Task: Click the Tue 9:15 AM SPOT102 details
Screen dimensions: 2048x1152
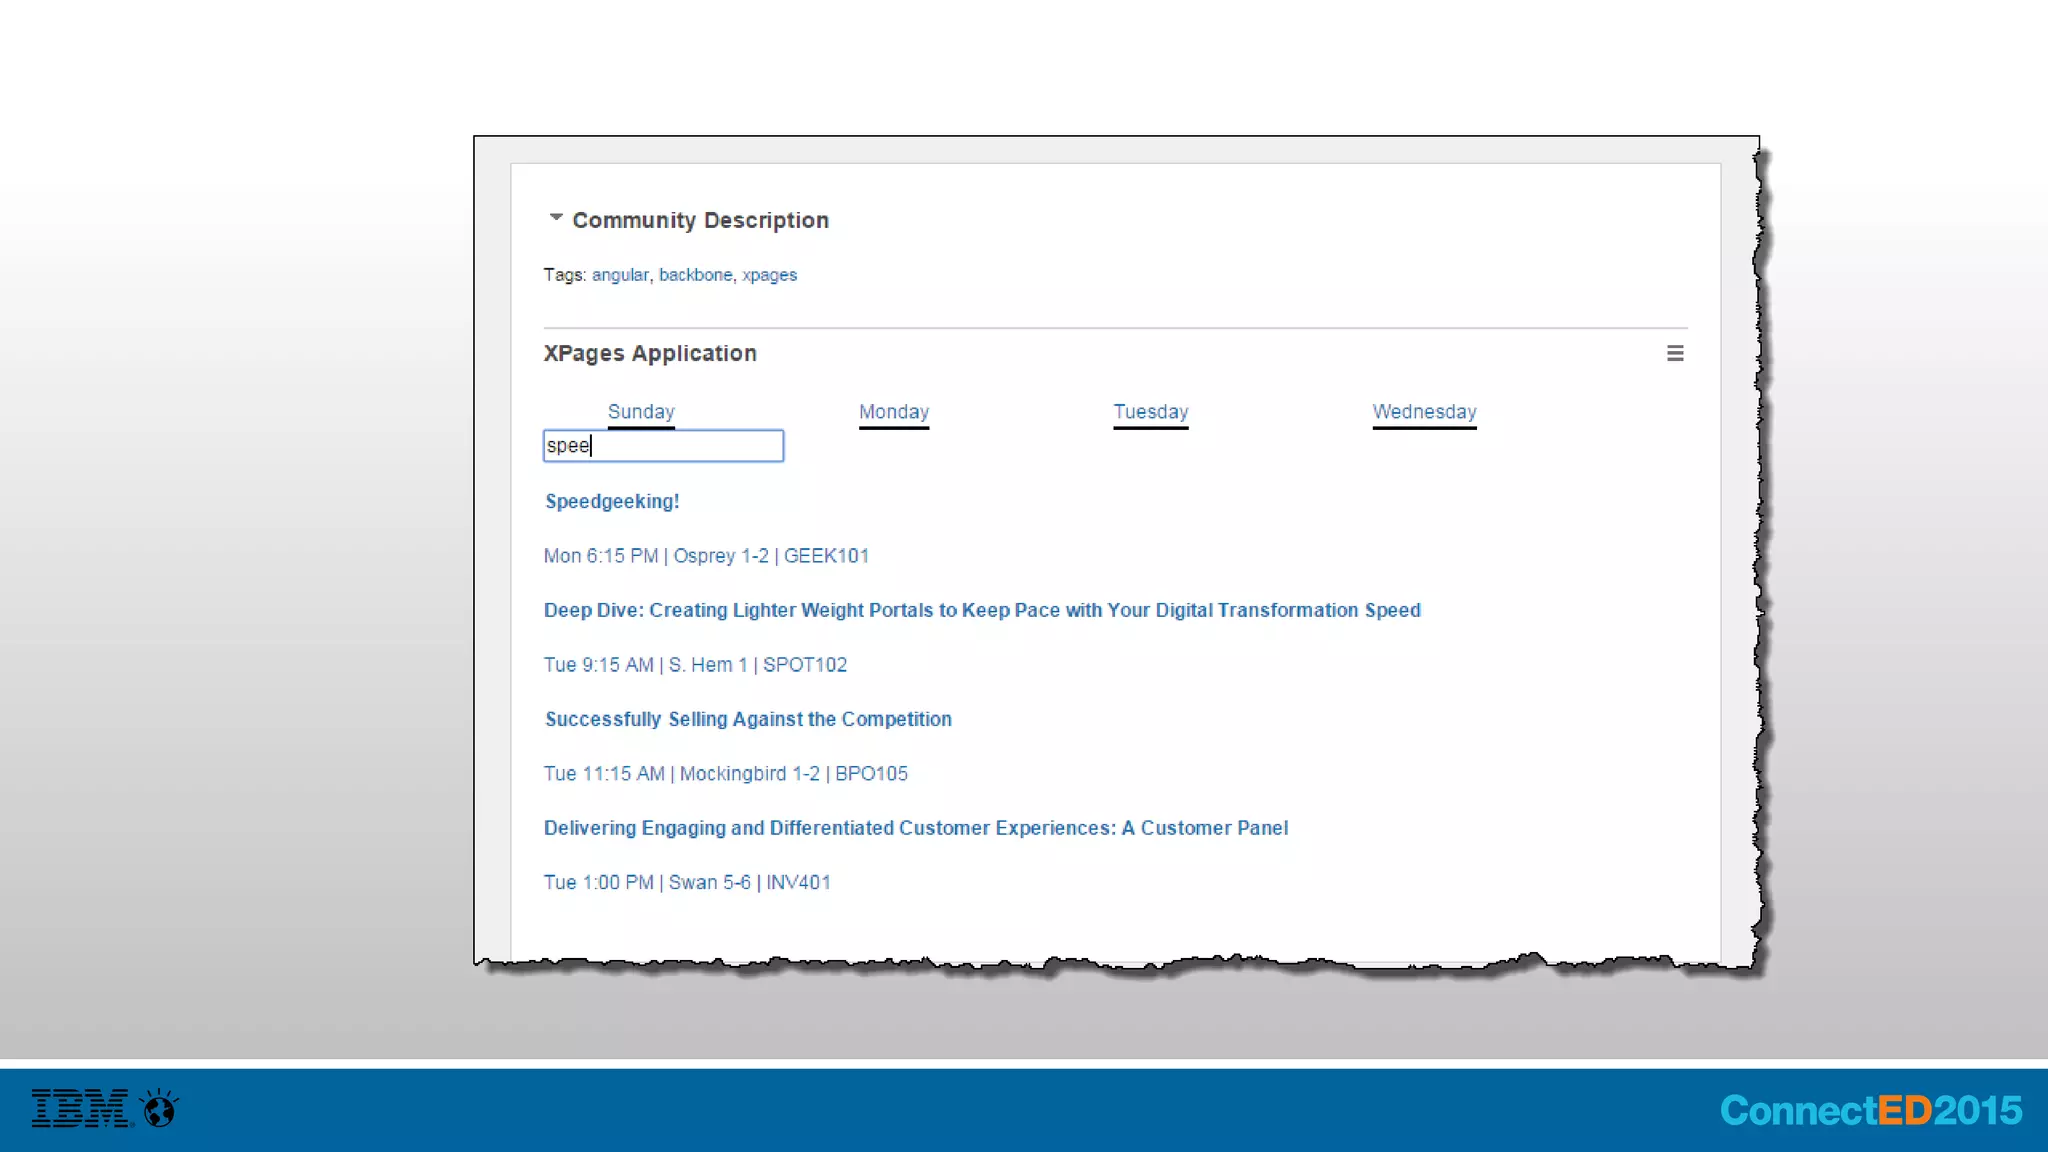Action: click(x=695, y=665)
